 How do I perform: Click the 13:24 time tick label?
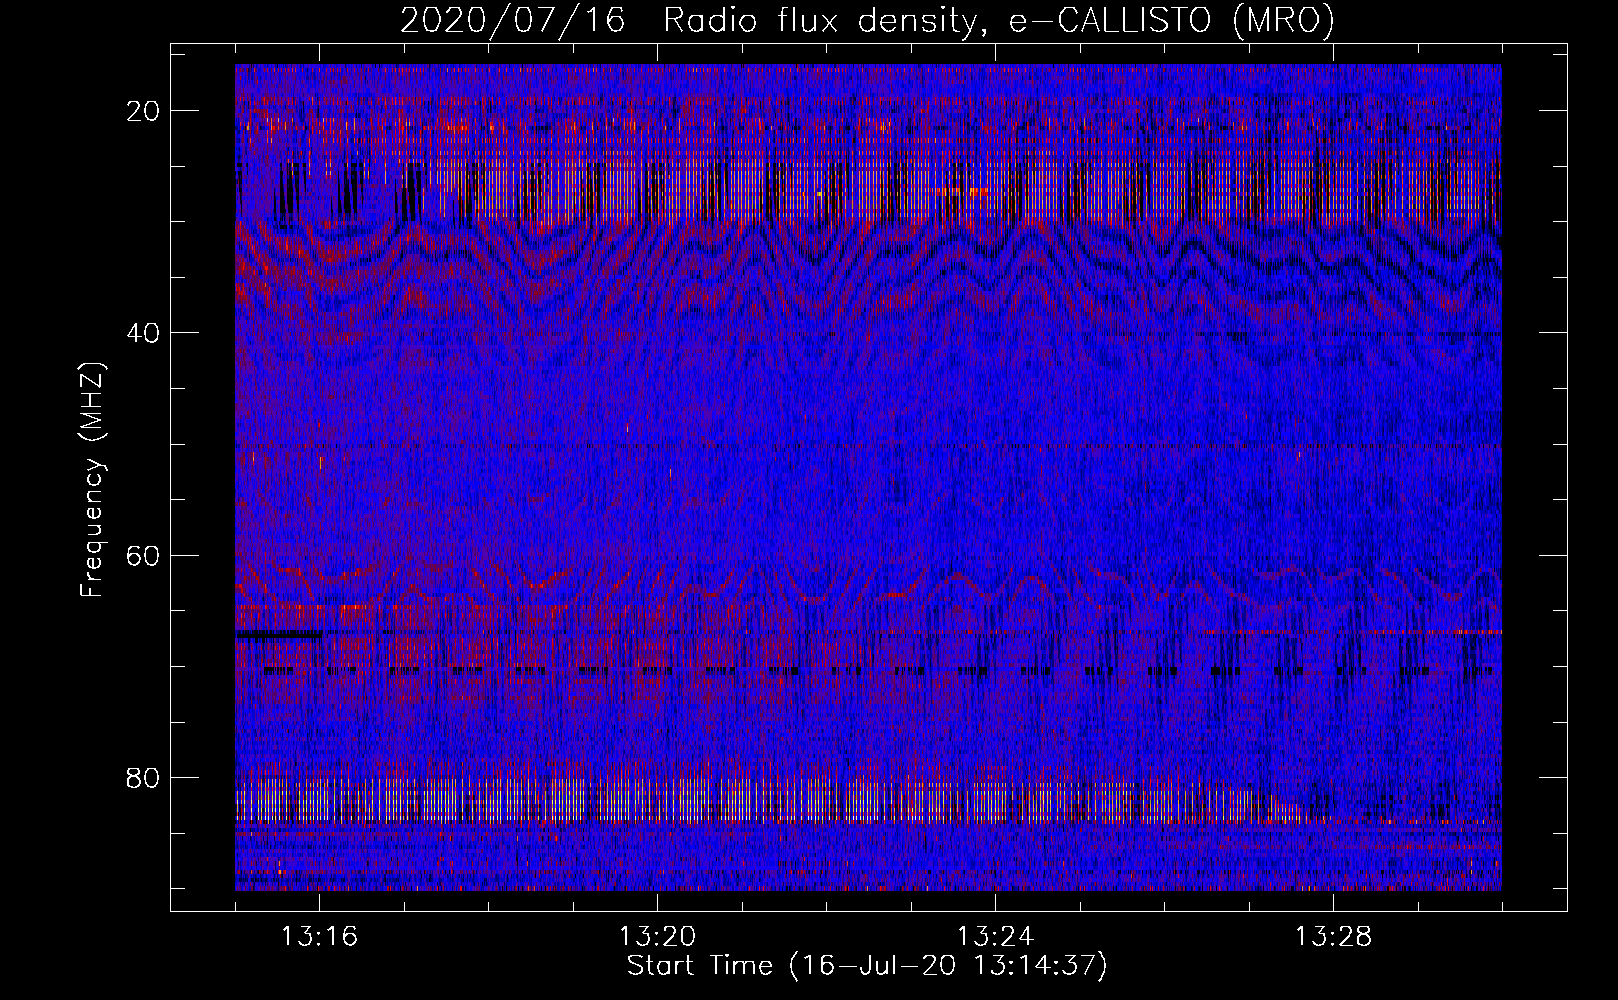click(x=995, y=937)
